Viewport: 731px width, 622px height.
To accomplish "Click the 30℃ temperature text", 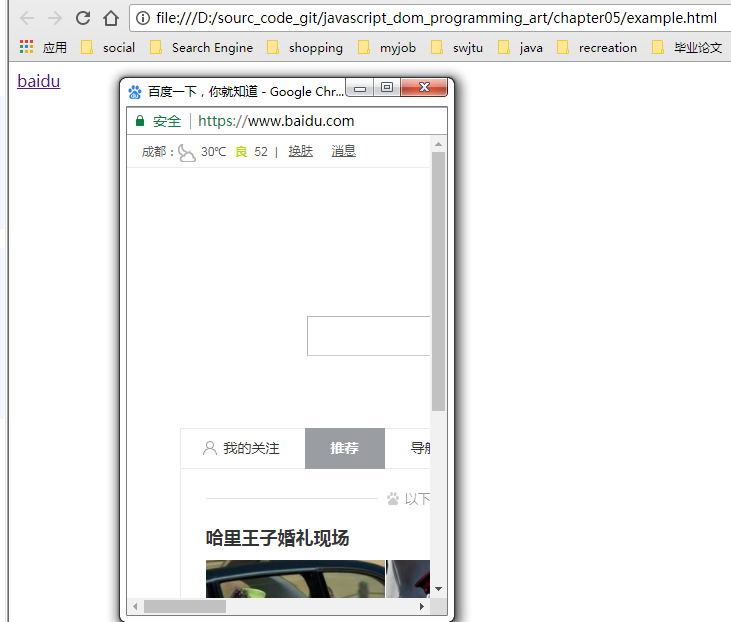I will pos(214,152).
